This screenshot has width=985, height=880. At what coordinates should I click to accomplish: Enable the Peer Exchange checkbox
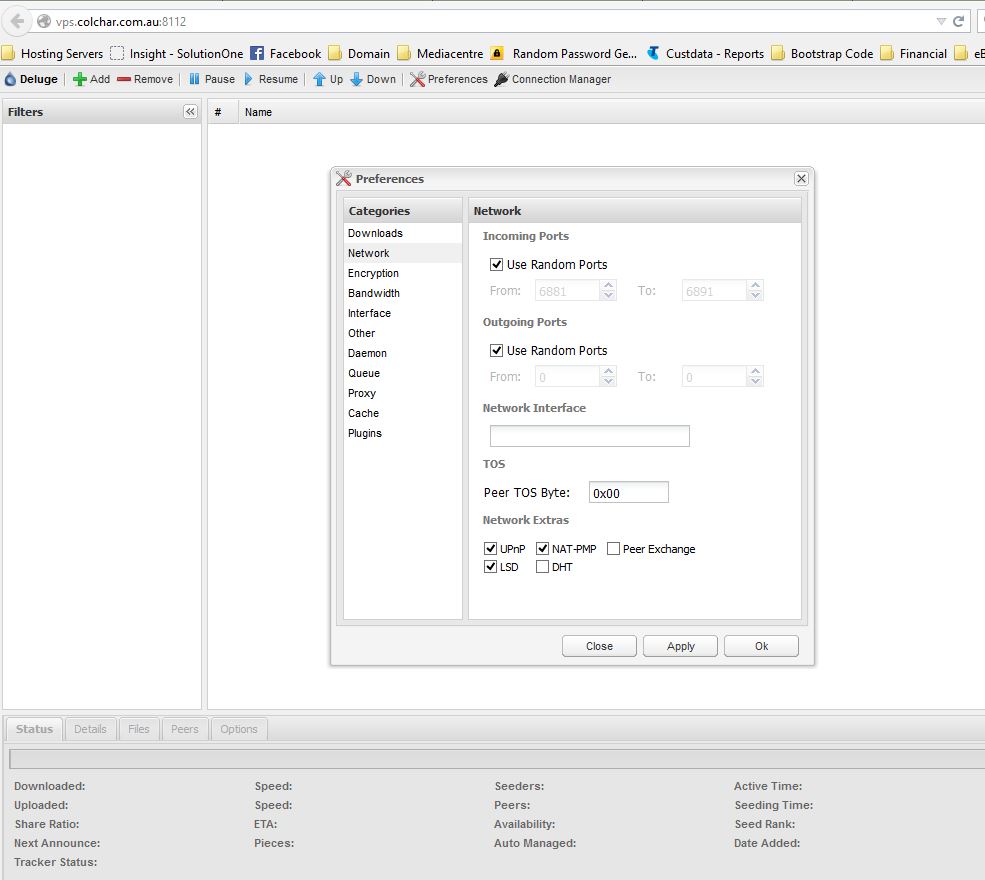pos(614,549)
